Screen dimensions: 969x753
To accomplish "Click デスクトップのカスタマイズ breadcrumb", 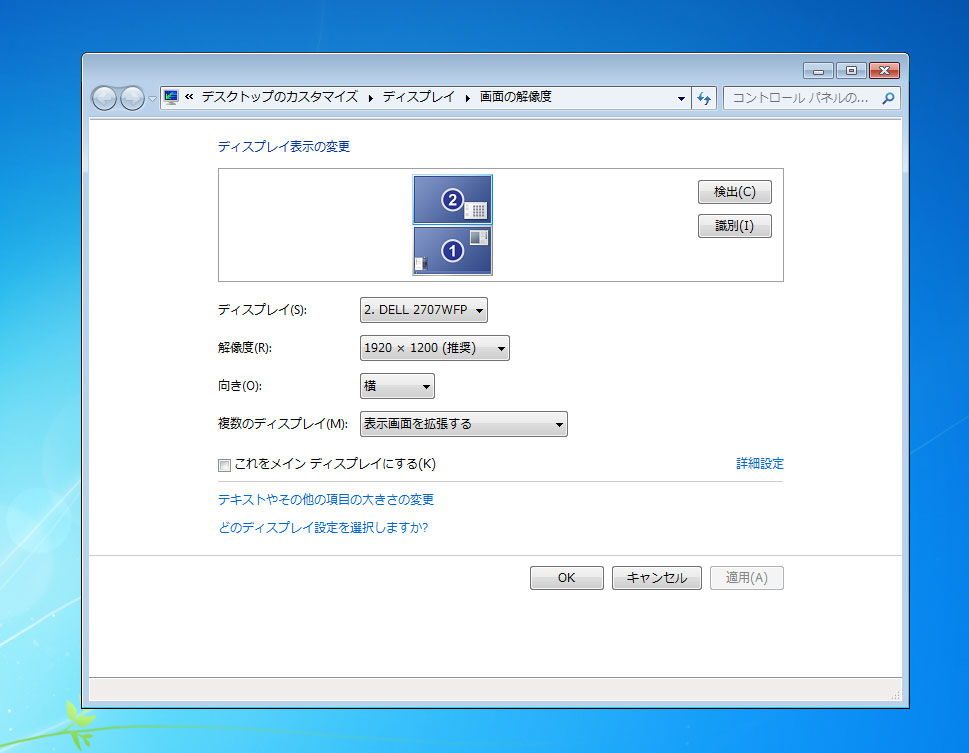I will click(x=279, y=97).
